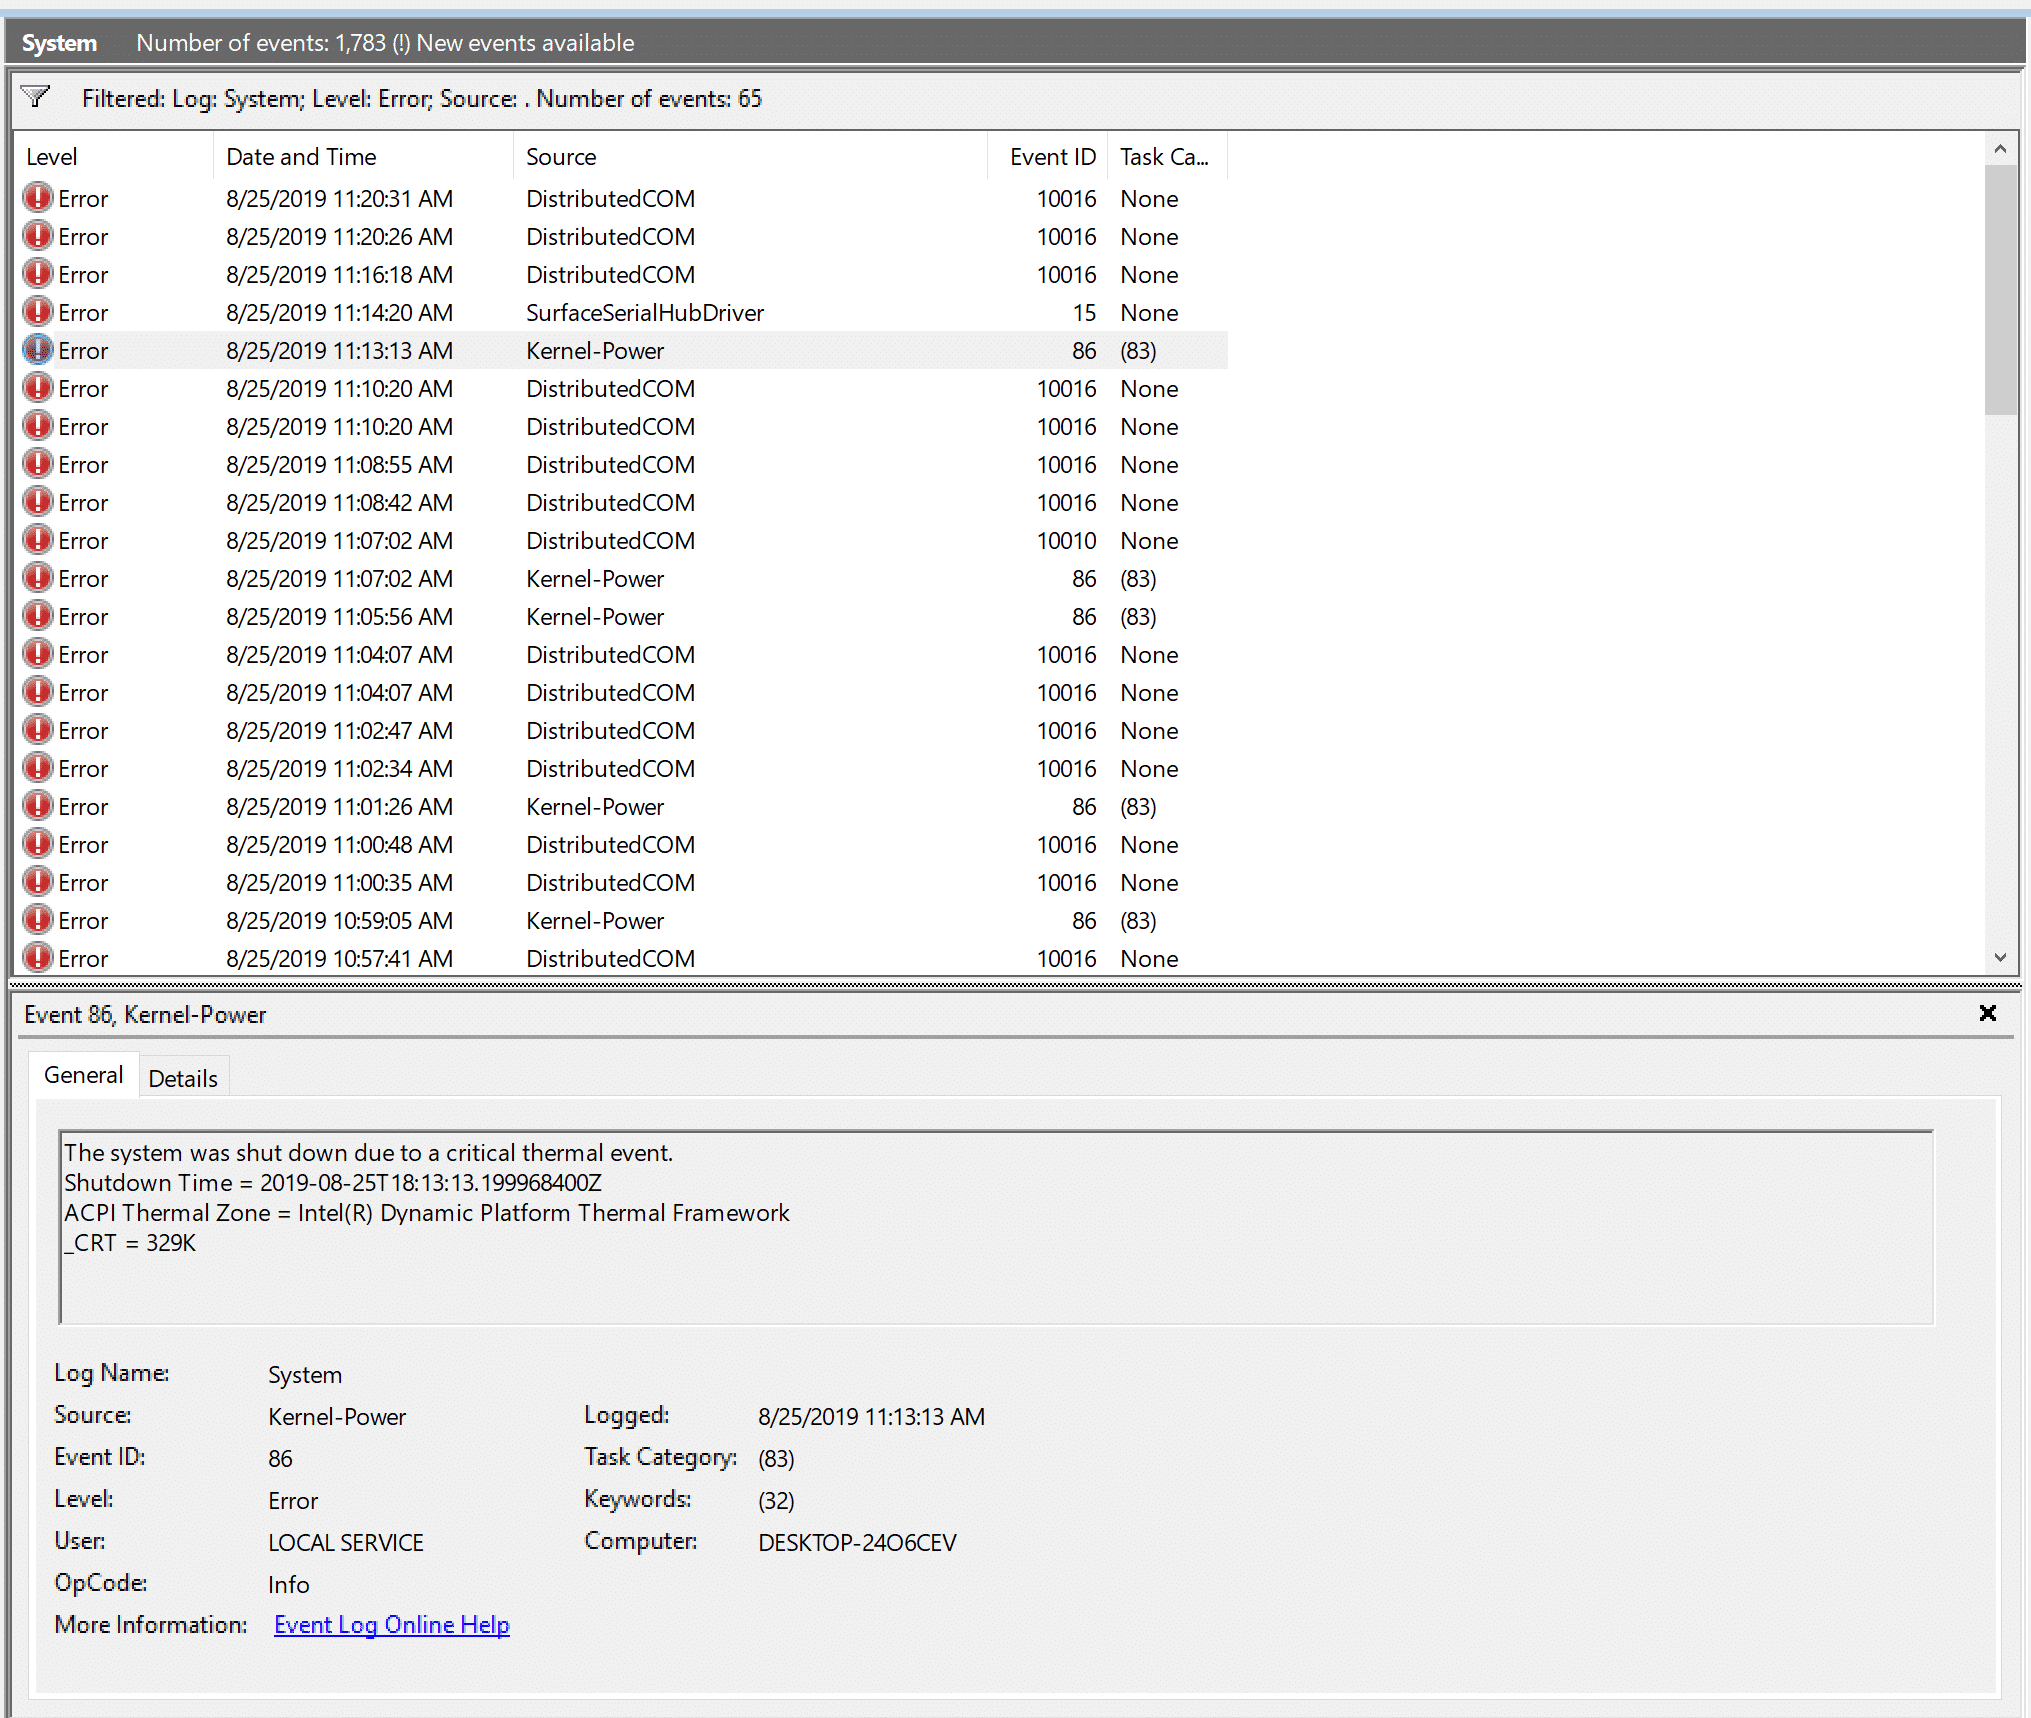
Task: Select Kernel-Power source at 11:07:02 AM
Action: 595,579
